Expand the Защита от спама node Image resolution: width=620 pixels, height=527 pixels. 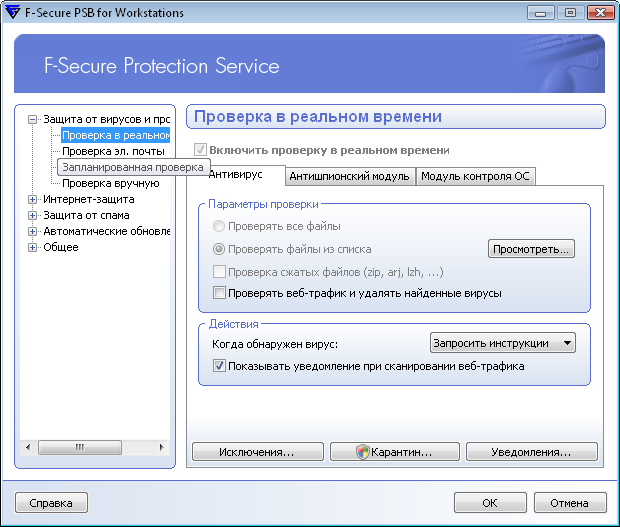[x=32, y=215]
